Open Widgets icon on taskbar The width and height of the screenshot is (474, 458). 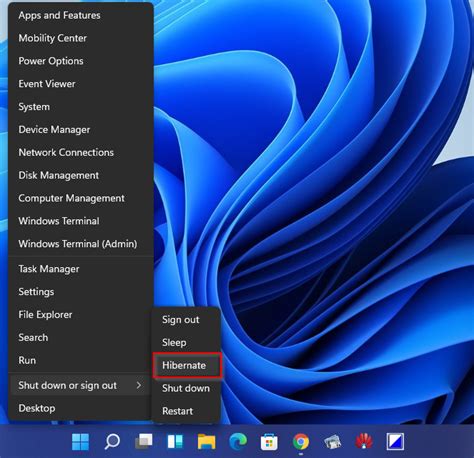[x=175, y=442]
